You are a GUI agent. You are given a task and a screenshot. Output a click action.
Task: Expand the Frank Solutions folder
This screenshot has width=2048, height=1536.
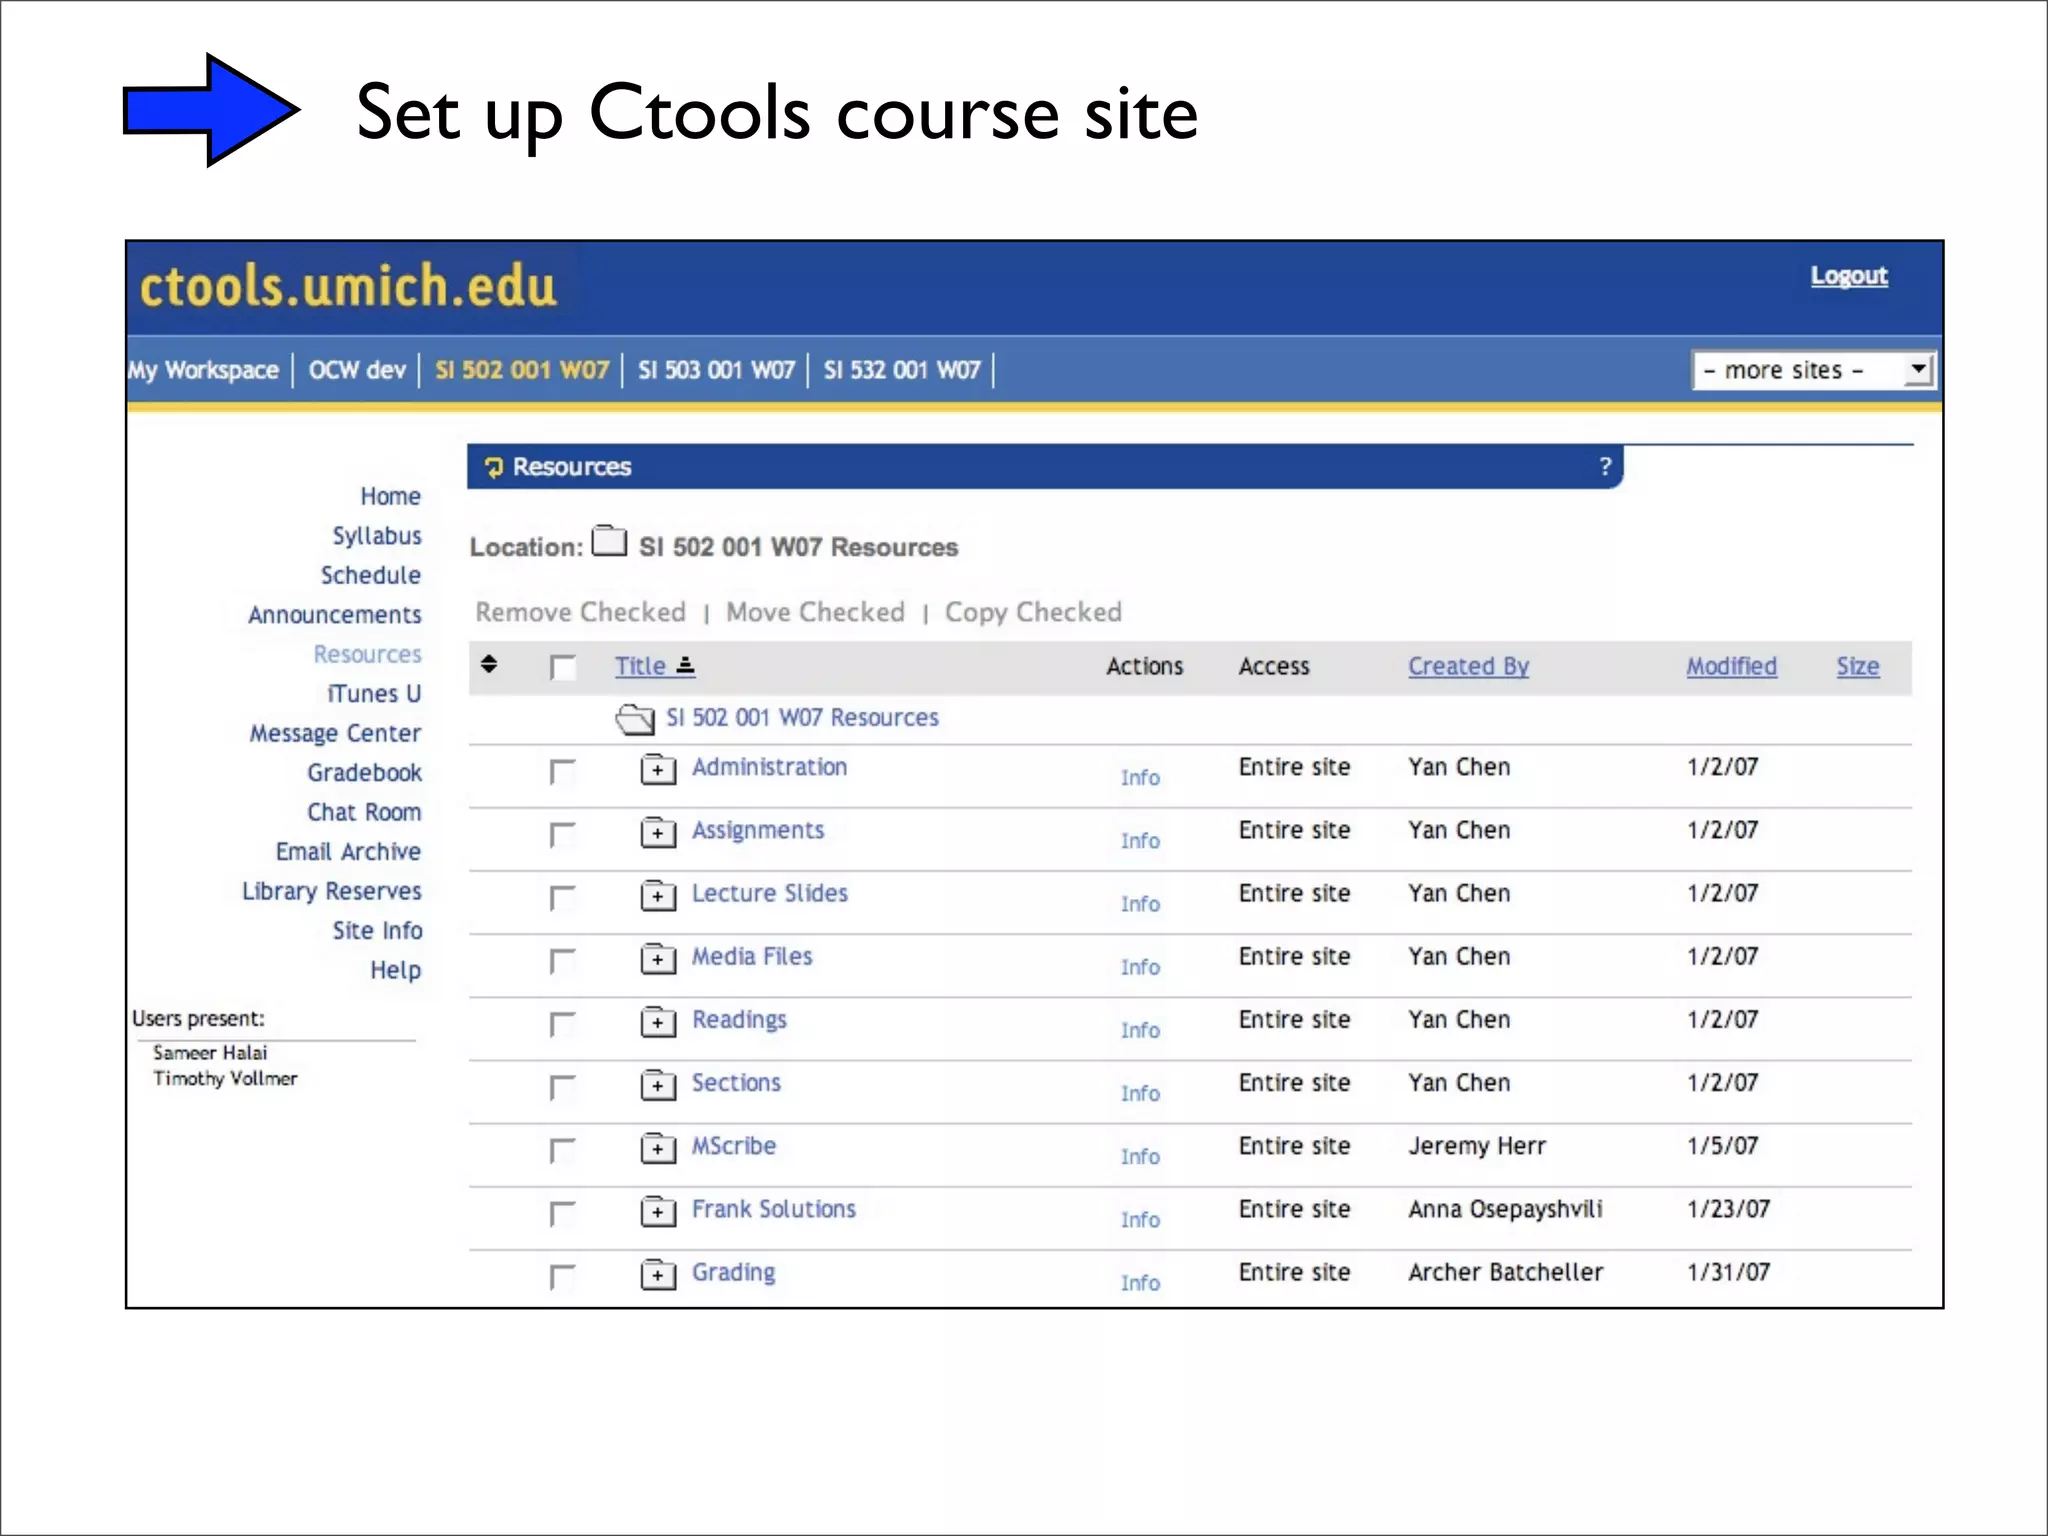click(658, 1211)
